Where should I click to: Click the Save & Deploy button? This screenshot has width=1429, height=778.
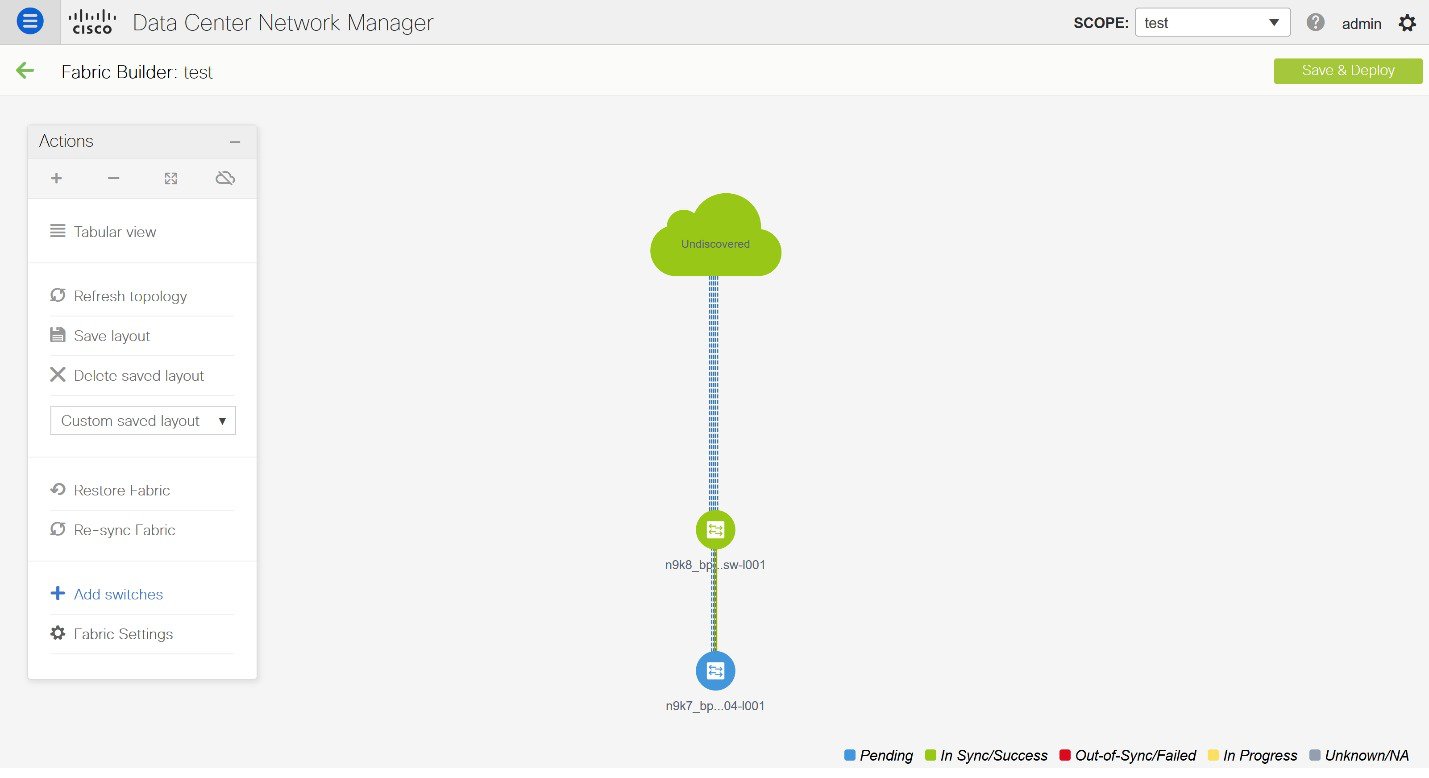point(1348,71)
